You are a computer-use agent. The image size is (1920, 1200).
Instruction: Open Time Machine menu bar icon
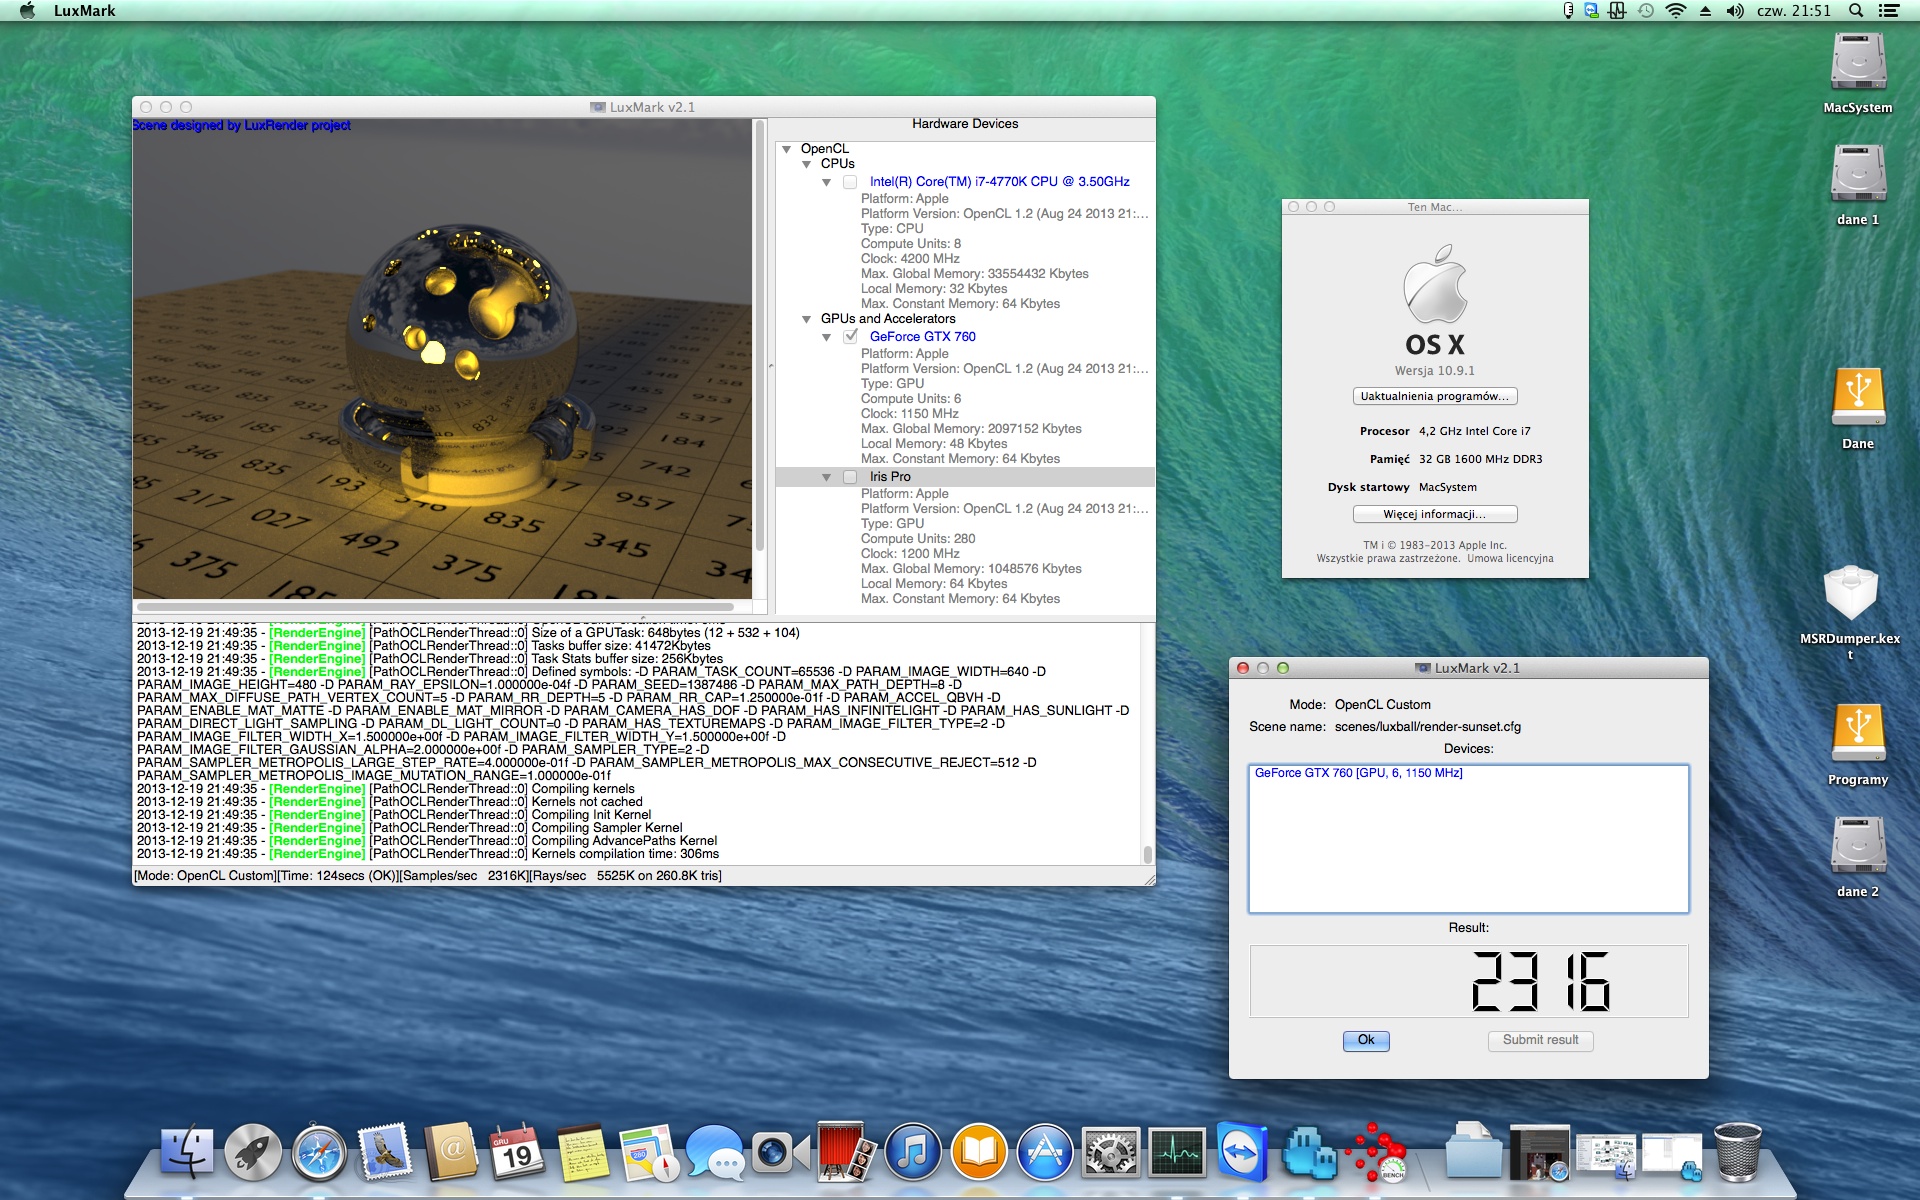click(x=1646, y=11)
